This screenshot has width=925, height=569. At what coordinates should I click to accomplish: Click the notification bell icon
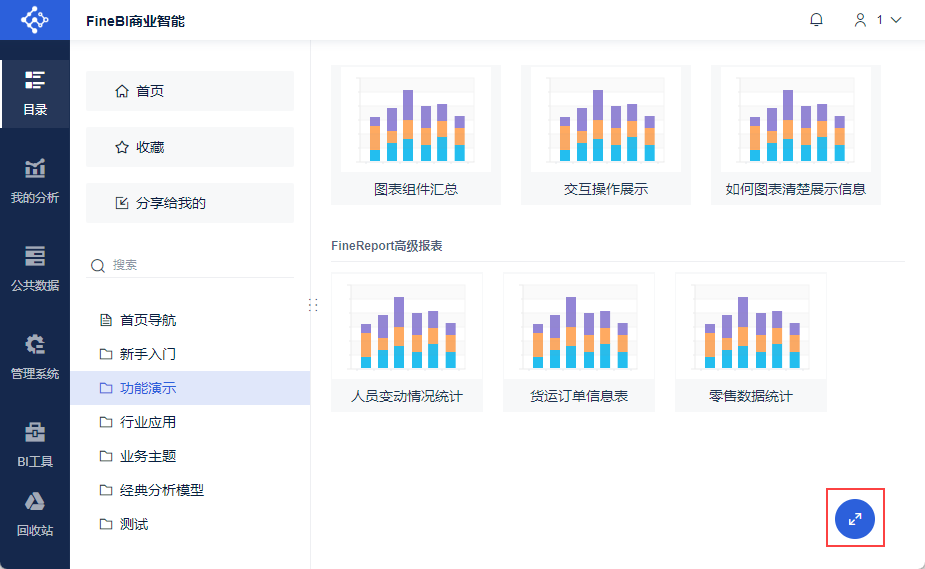click(816, 20)
